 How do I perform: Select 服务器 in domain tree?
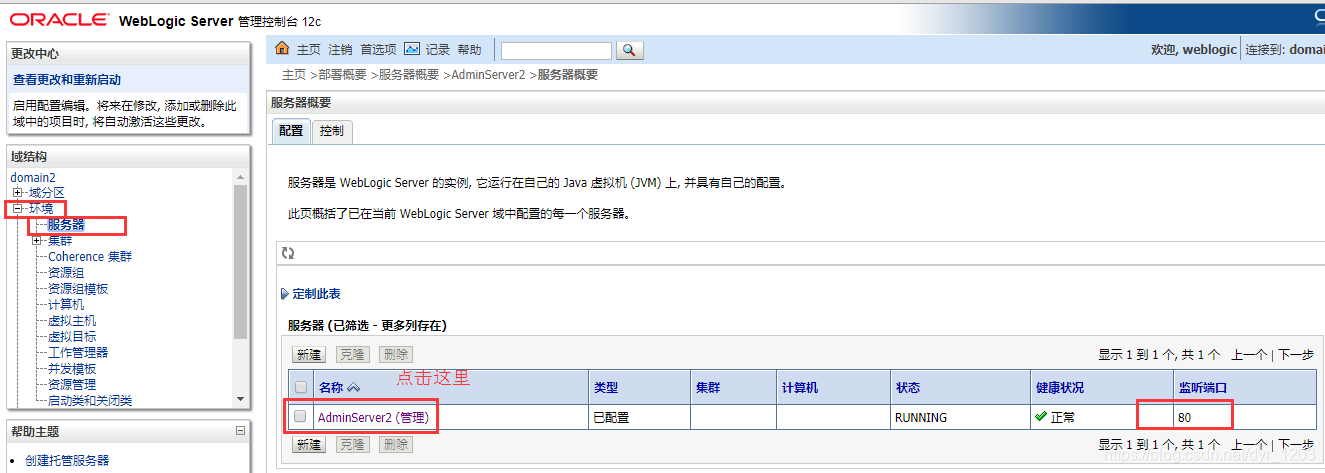(x=66, y=225)
